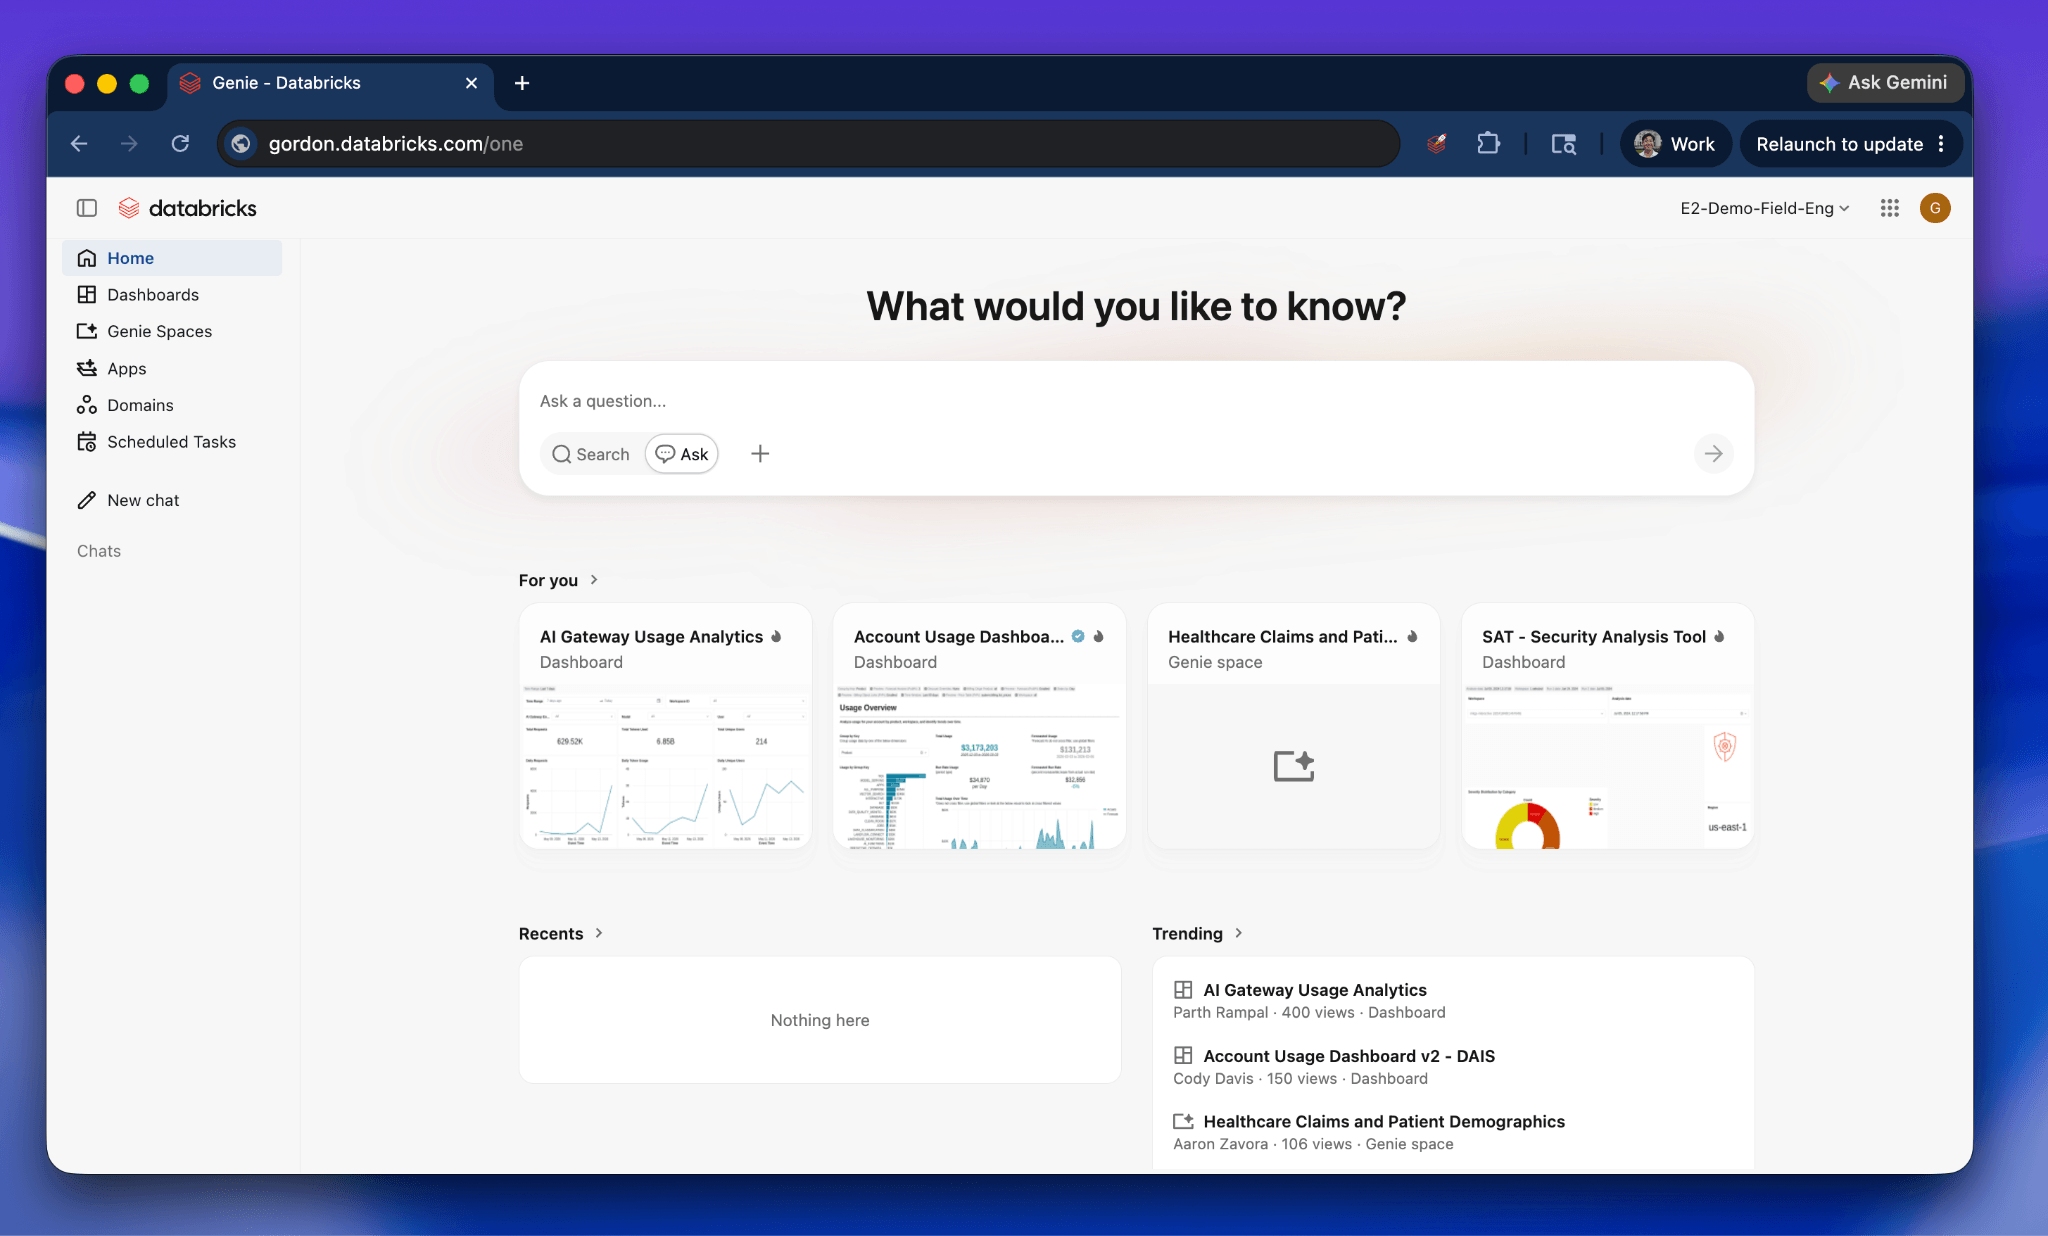Click Ask Gemini button
Viewport: 2048px width, 1236px height.
1884,83
